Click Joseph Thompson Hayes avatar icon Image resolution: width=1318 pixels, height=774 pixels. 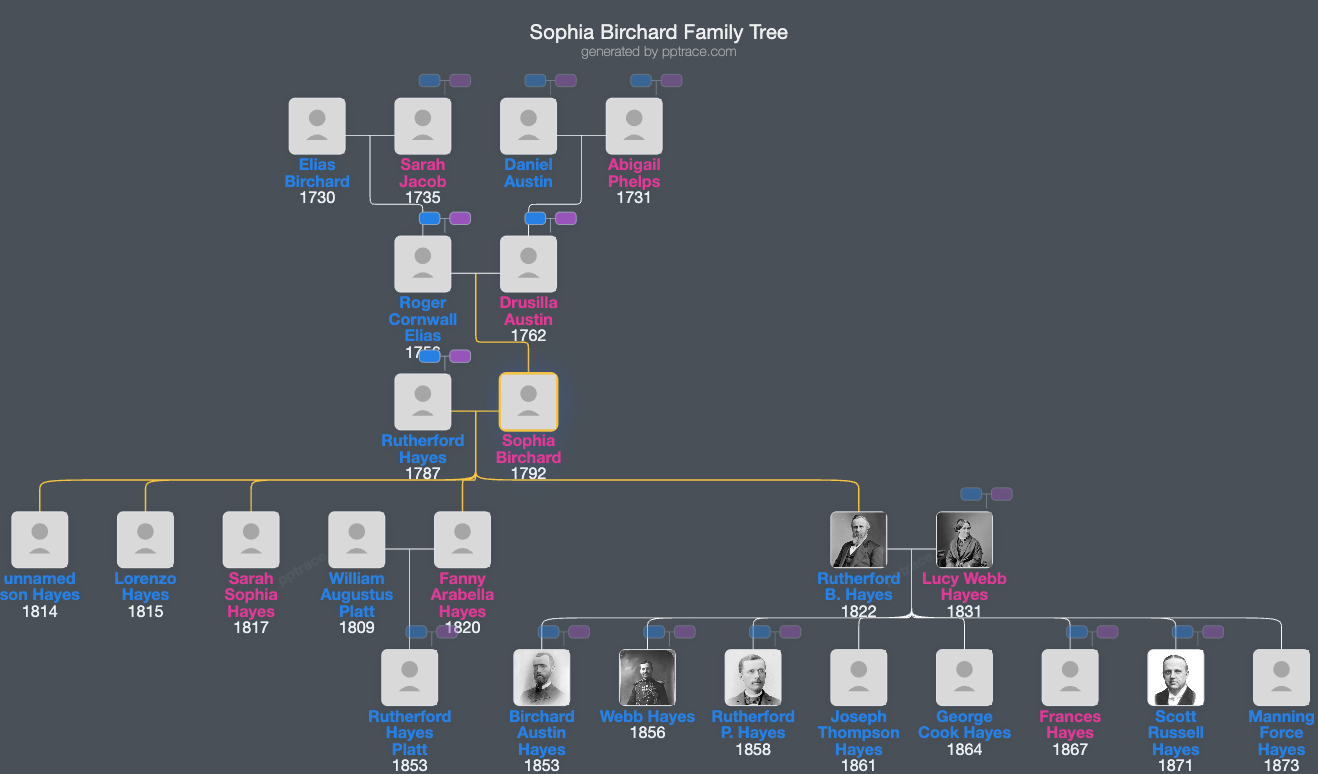pyautogui.click(x=858, y=677)
